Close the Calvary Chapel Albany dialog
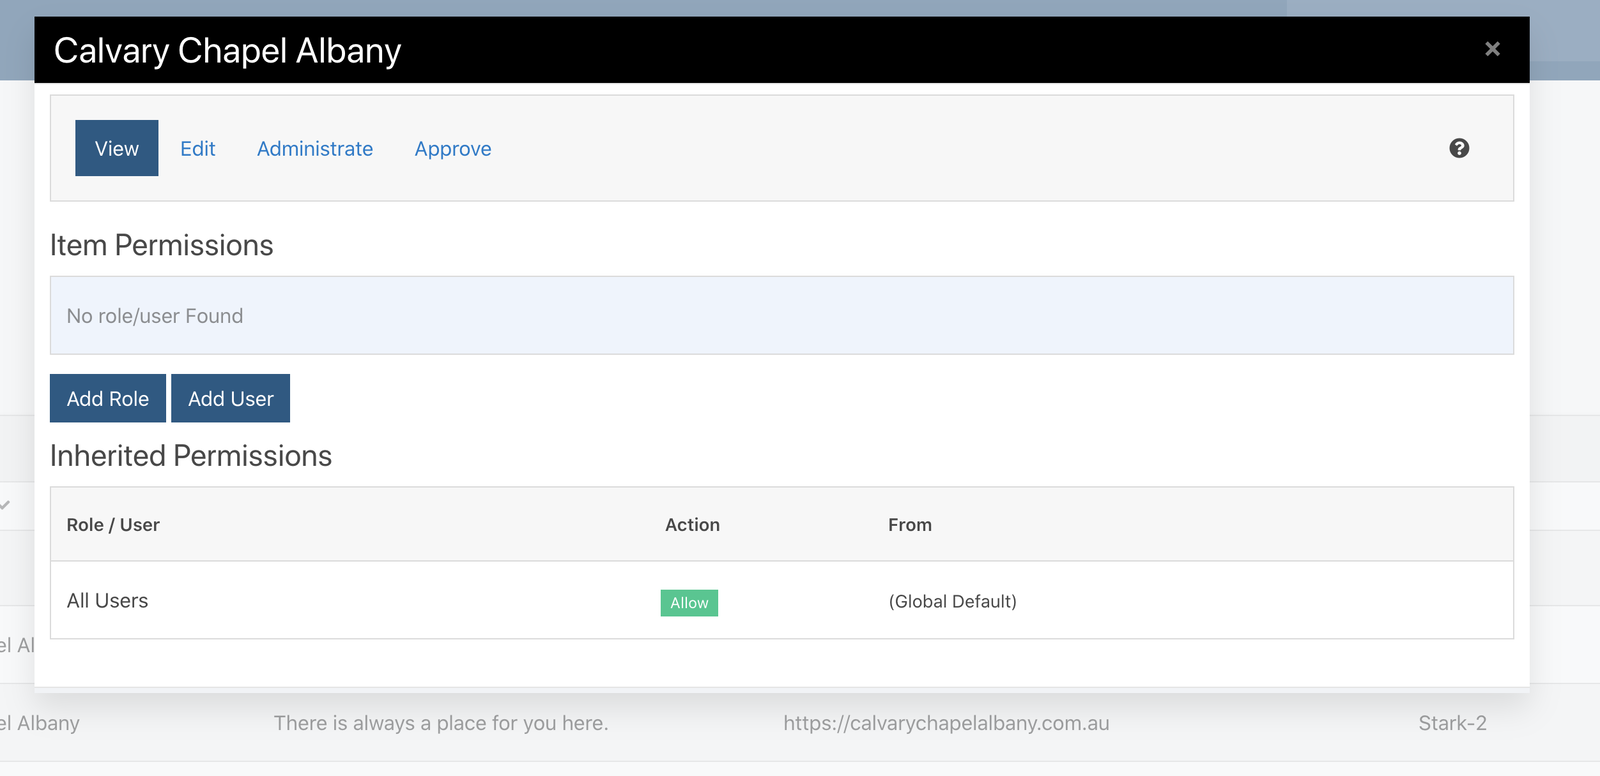 (x=1492, y=49)
